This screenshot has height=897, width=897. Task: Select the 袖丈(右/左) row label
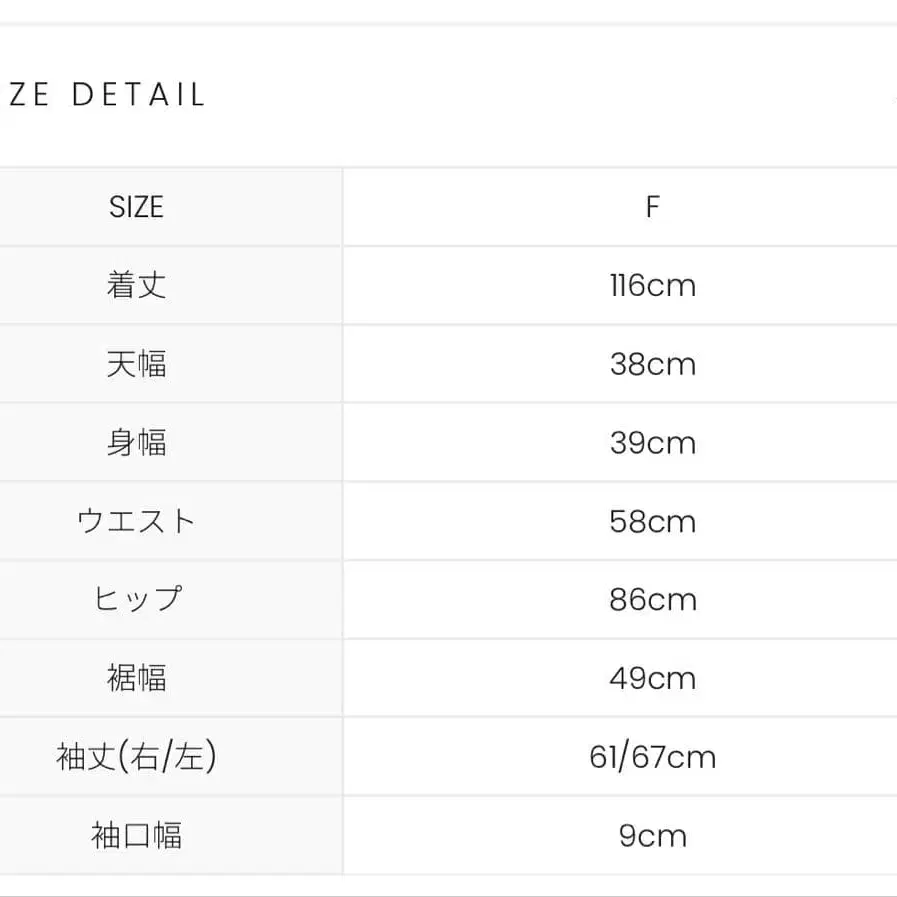click(x=136, y=756)
